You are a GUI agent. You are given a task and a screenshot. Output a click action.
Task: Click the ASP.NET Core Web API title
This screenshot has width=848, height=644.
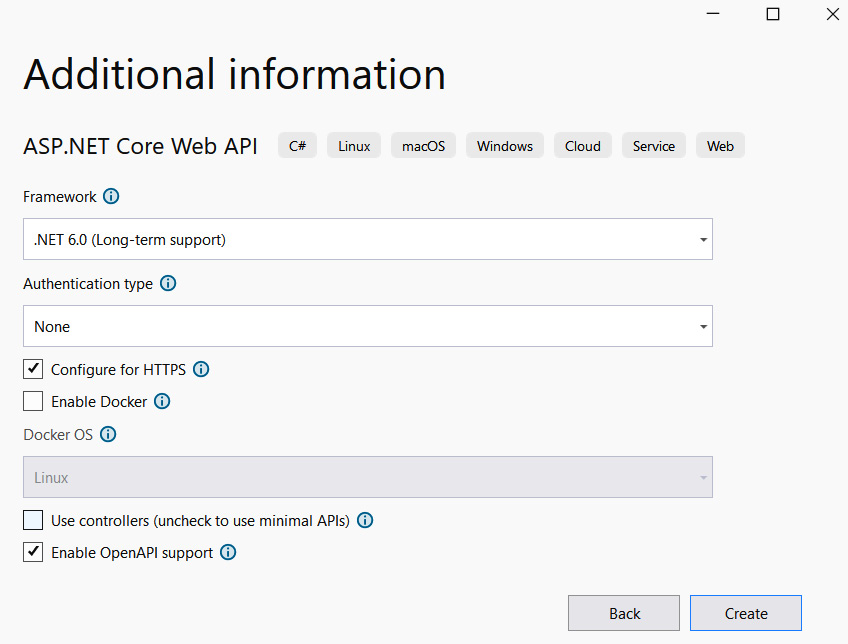click(140, 146)
